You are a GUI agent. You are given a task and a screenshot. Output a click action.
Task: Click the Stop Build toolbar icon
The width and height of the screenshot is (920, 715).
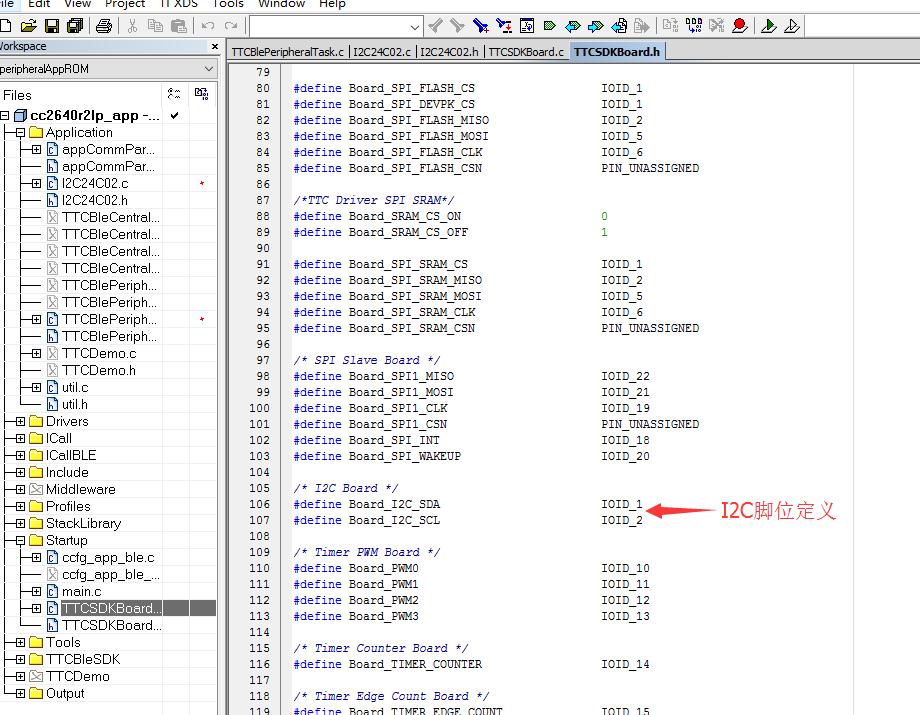[x=716, y=26]
